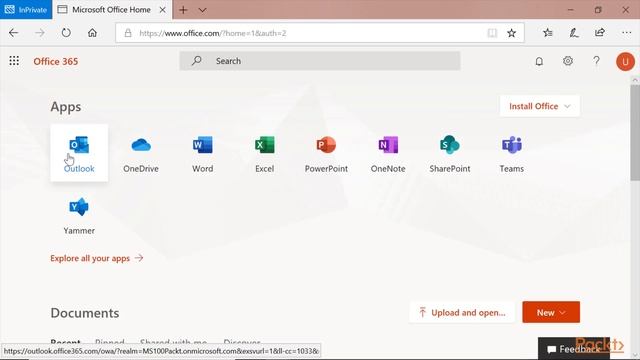The image size is (640, 360).
Task: Share this page
Action: point(600,33)
